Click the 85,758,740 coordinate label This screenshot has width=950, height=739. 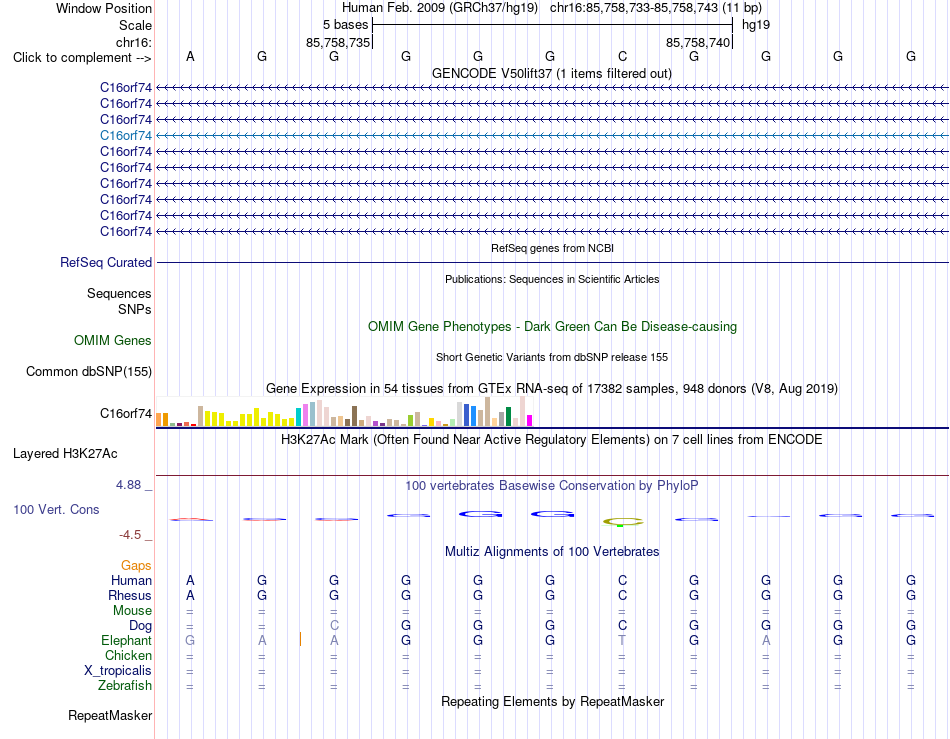(698, 43)
